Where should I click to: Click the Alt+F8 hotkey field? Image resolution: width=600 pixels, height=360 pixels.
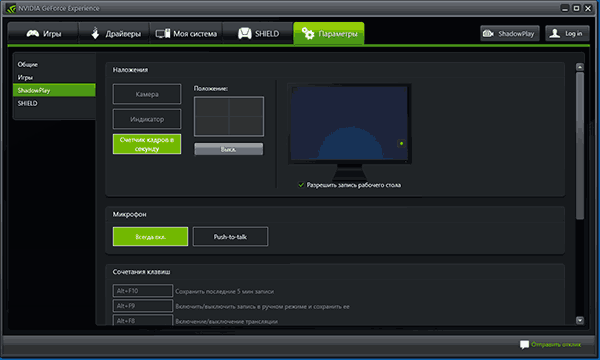pos(143,320)
